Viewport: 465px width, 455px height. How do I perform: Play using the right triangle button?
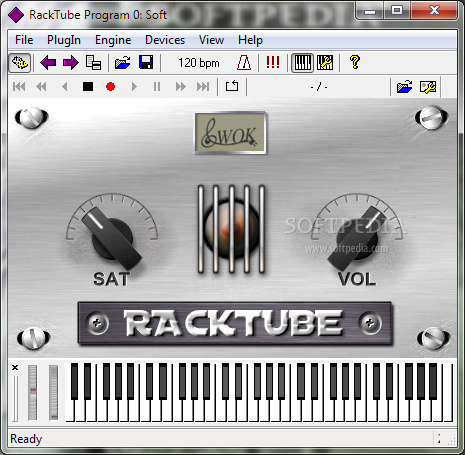134,87
